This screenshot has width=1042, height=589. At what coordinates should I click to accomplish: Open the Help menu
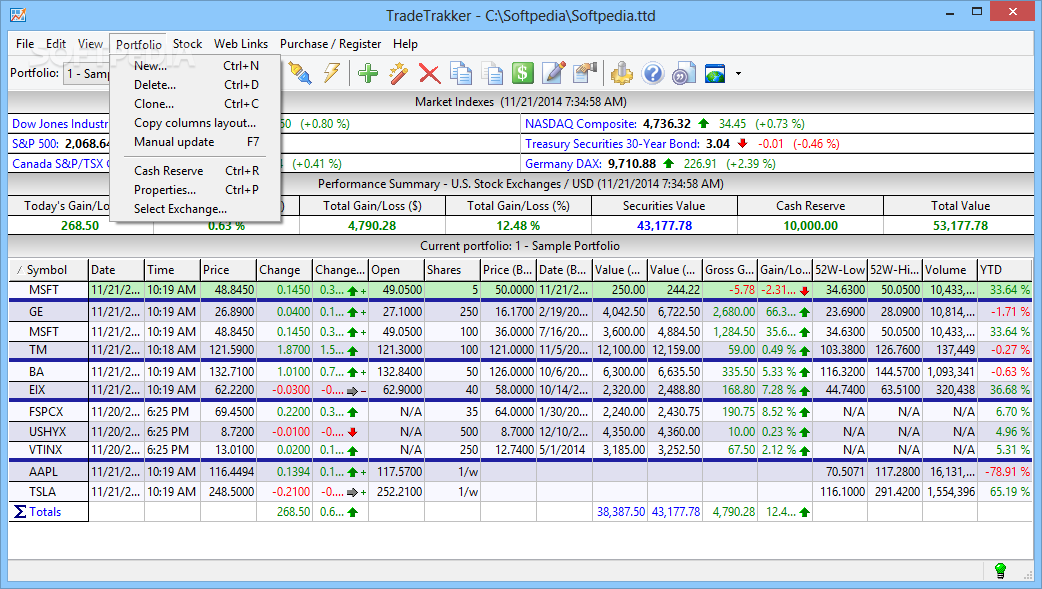point(405,44)
